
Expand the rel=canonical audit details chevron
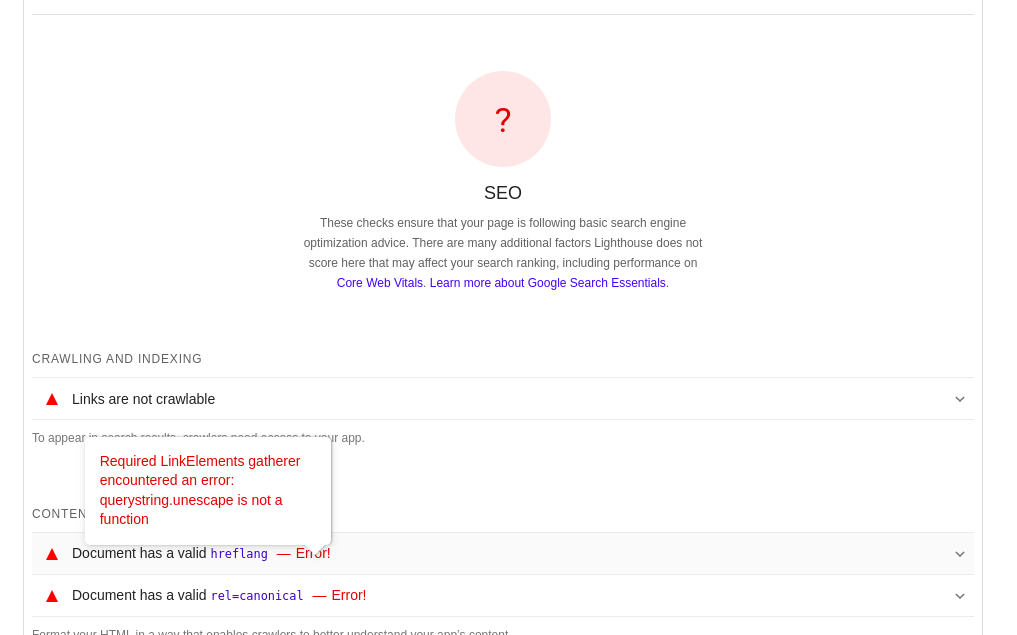pos(959,595)
